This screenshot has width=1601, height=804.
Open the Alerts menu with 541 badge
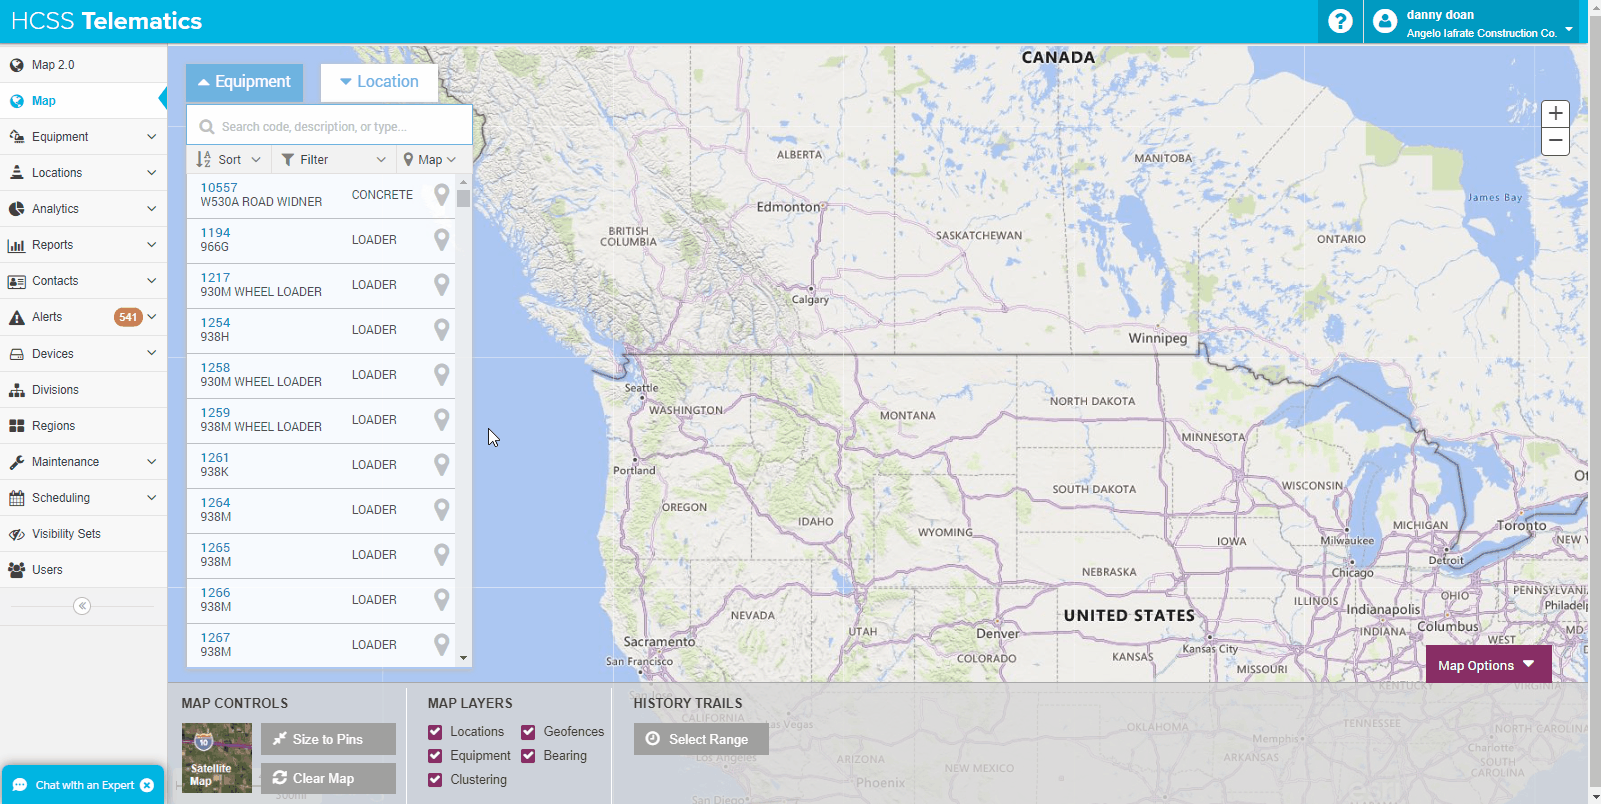click(83, 317)
